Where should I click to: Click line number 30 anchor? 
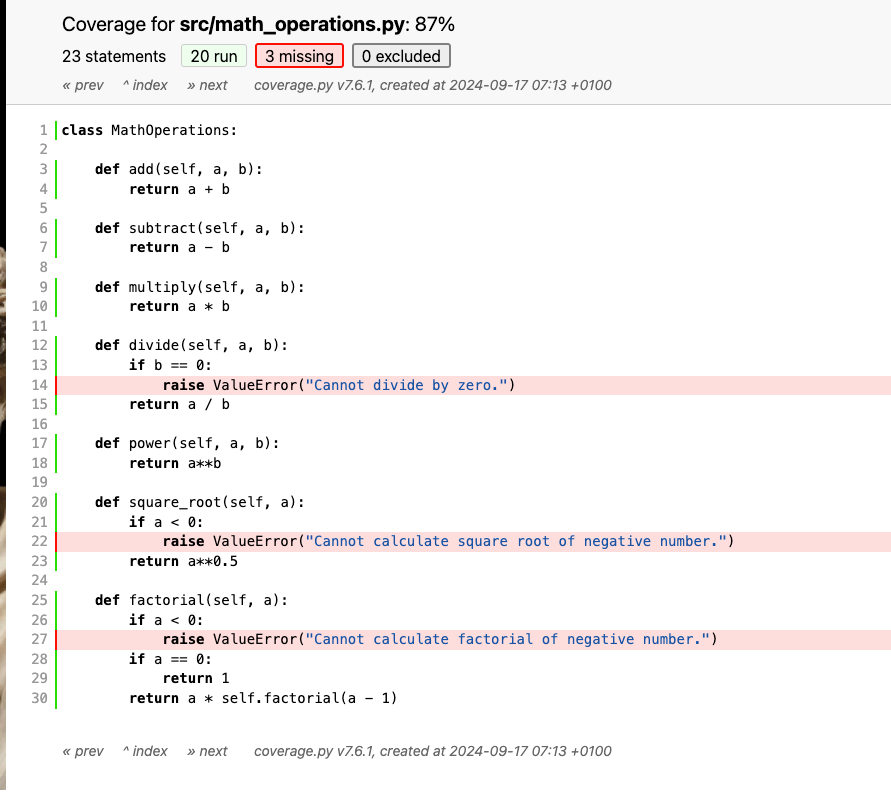click(x=40, y=698)
